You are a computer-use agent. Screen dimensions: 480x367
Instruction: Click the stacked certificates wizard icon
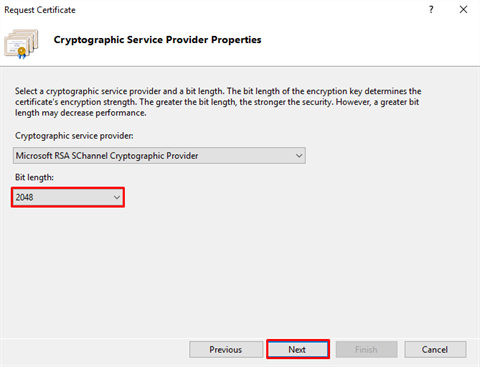(x=21, y=44)
